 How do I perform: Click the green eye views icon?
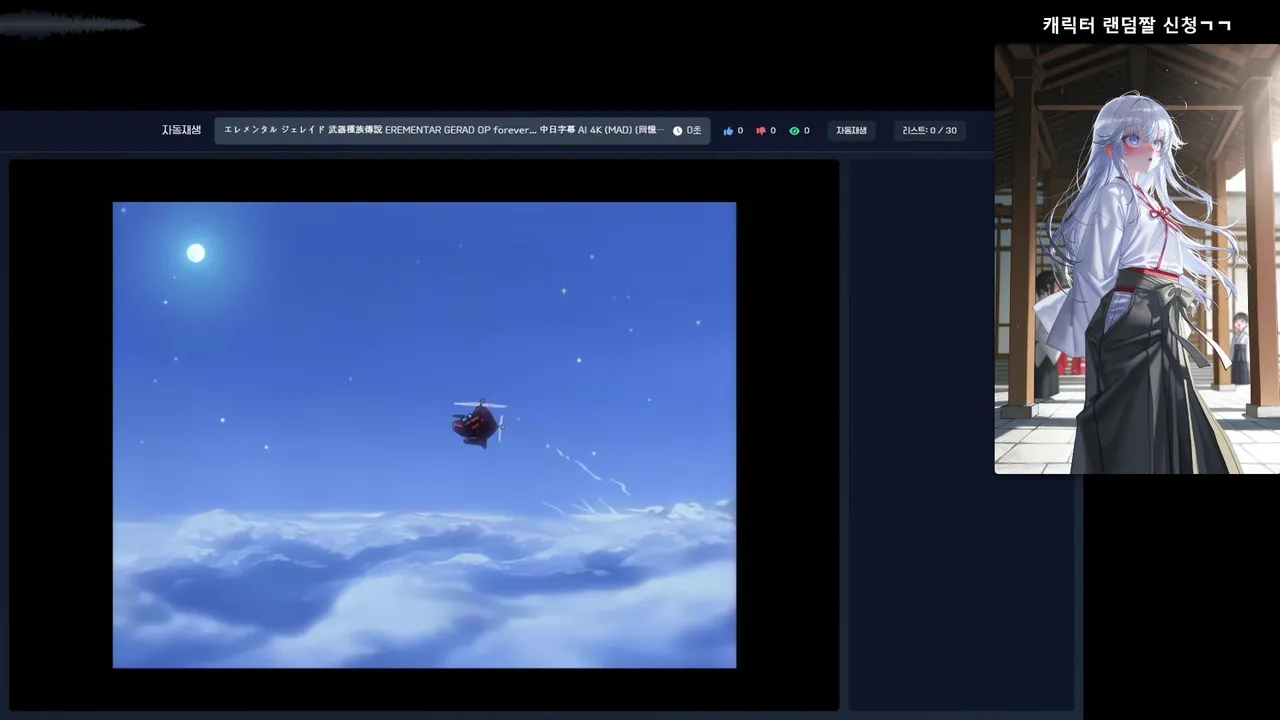click(794, 131)
